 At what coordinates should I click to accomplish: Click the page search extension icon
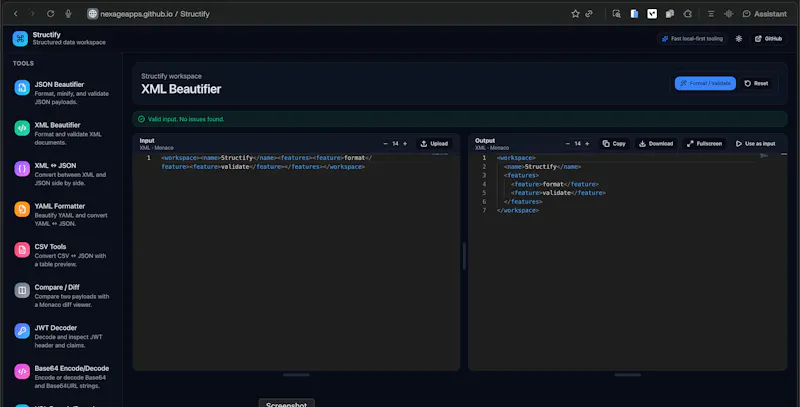(x=616, y=14)
